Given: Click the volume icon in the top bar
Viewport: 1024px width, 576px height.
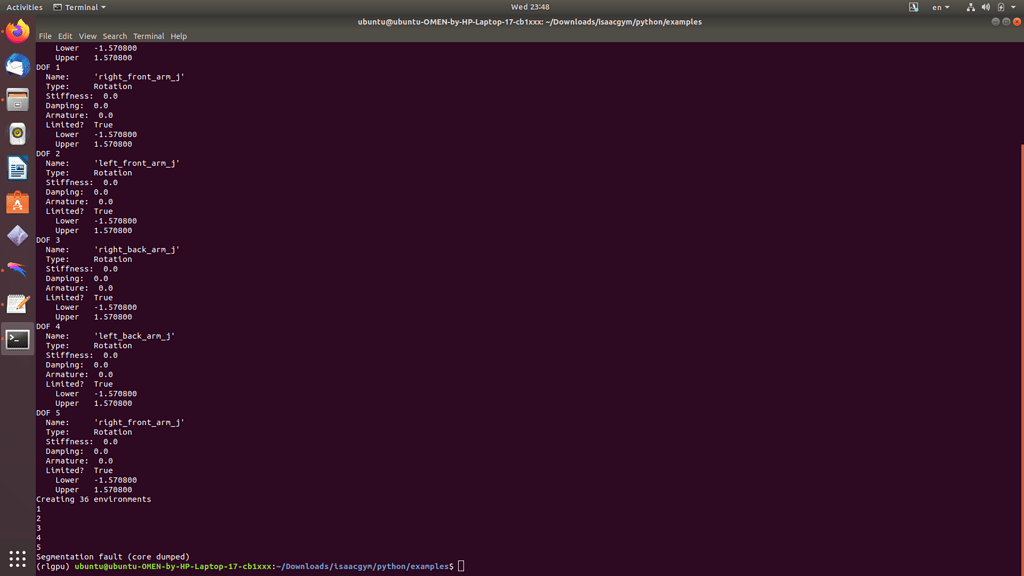Looking at the screenshot, I should [x=986, y=7].
